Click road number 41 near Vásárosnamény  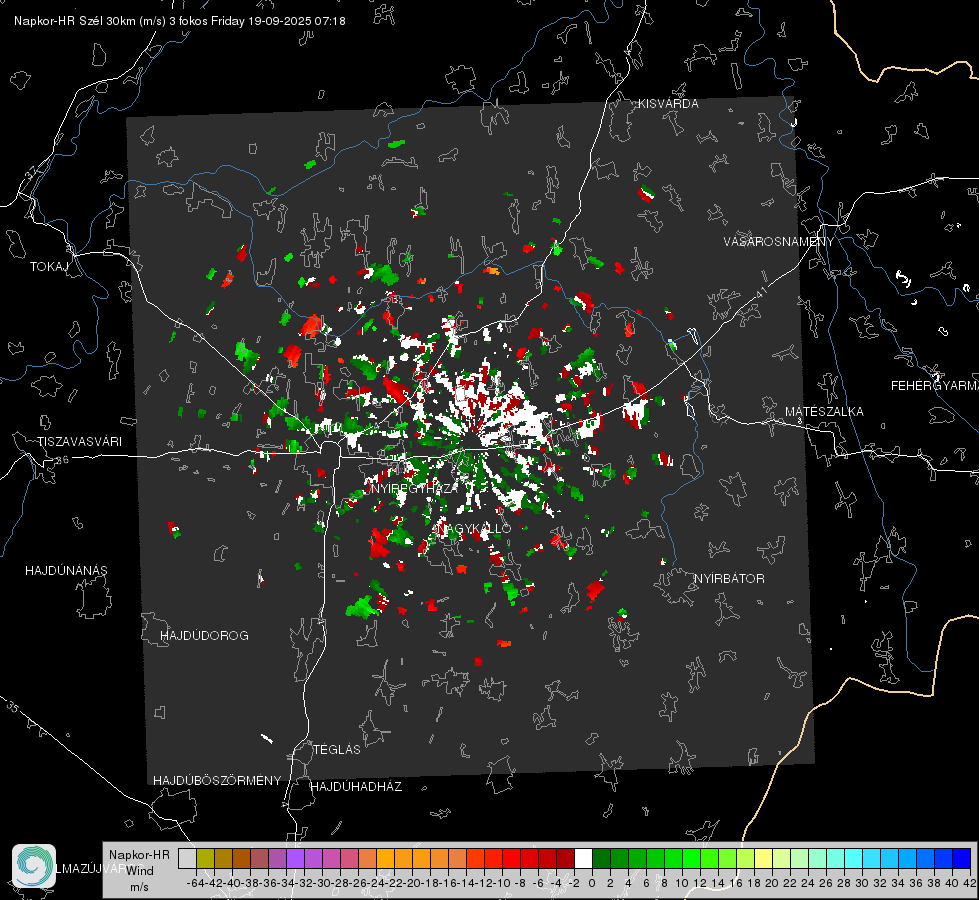click(761, 292)
